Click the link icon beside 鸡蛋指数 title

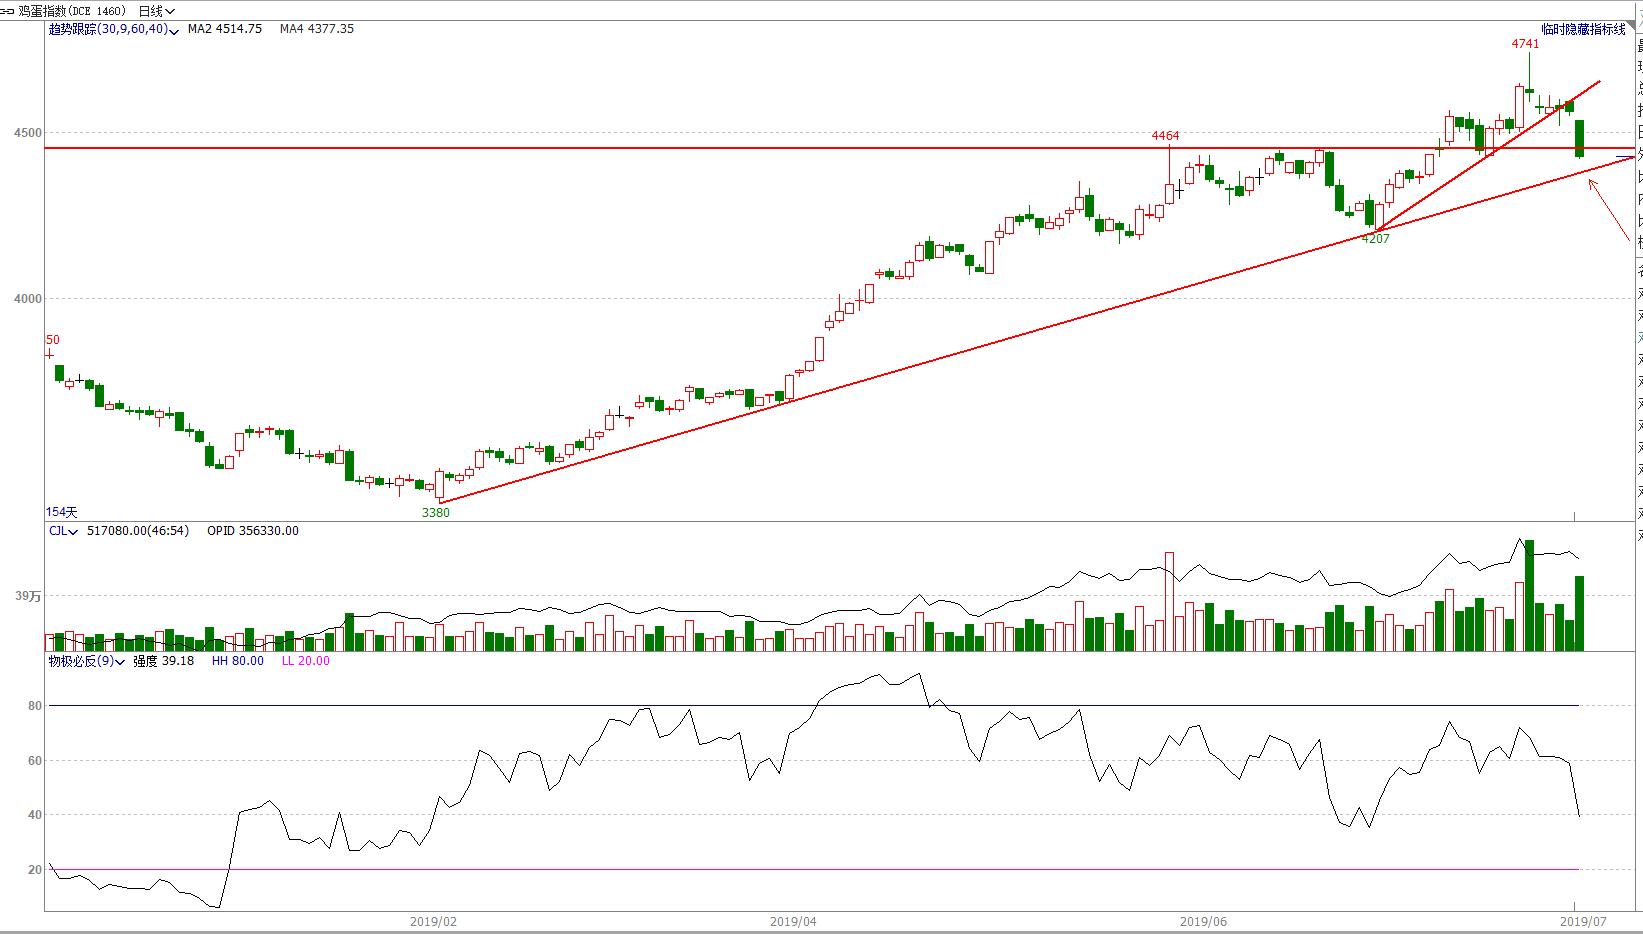7,11
